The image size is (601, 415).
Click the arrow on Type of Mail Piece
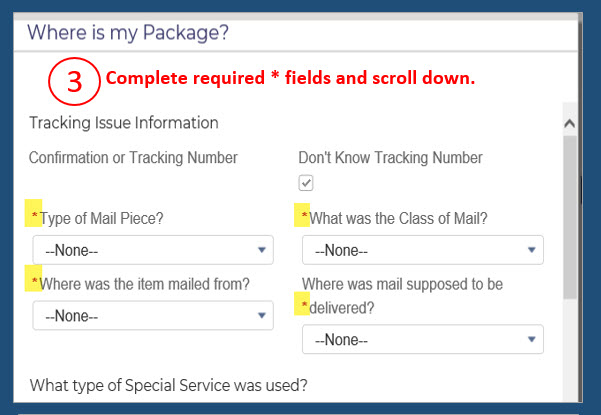point(262,250)
